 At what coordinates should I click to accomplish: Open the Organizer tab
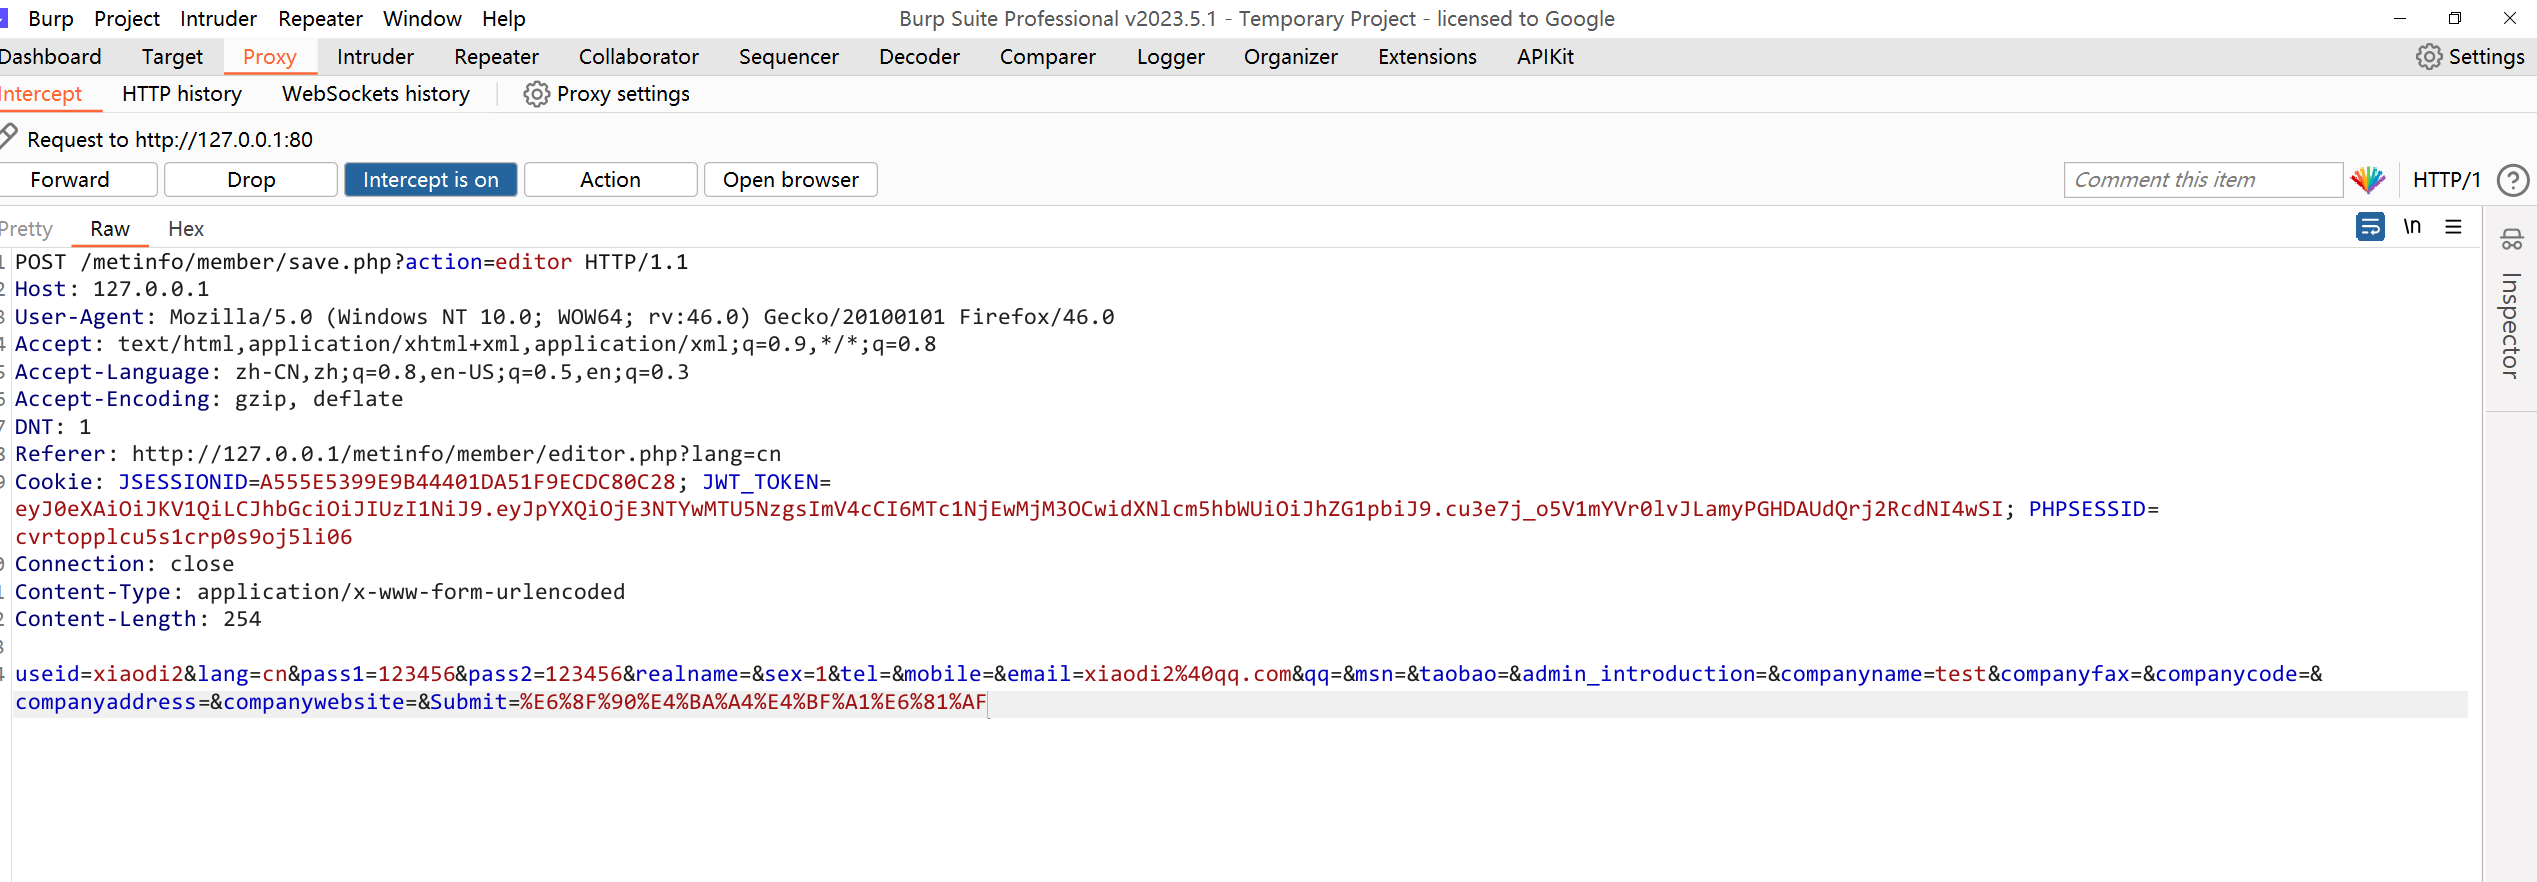(1291, 57)
